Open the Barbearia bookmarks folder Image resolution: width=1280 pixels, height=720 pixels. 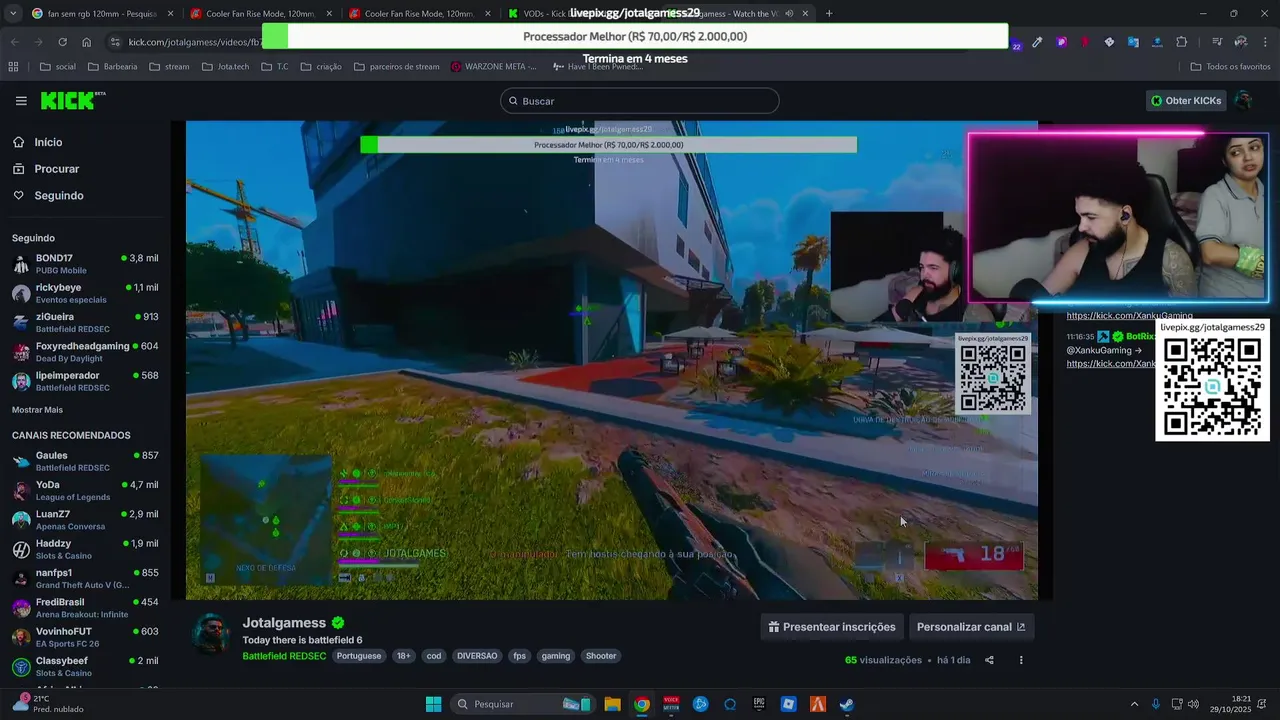(112, 67)
